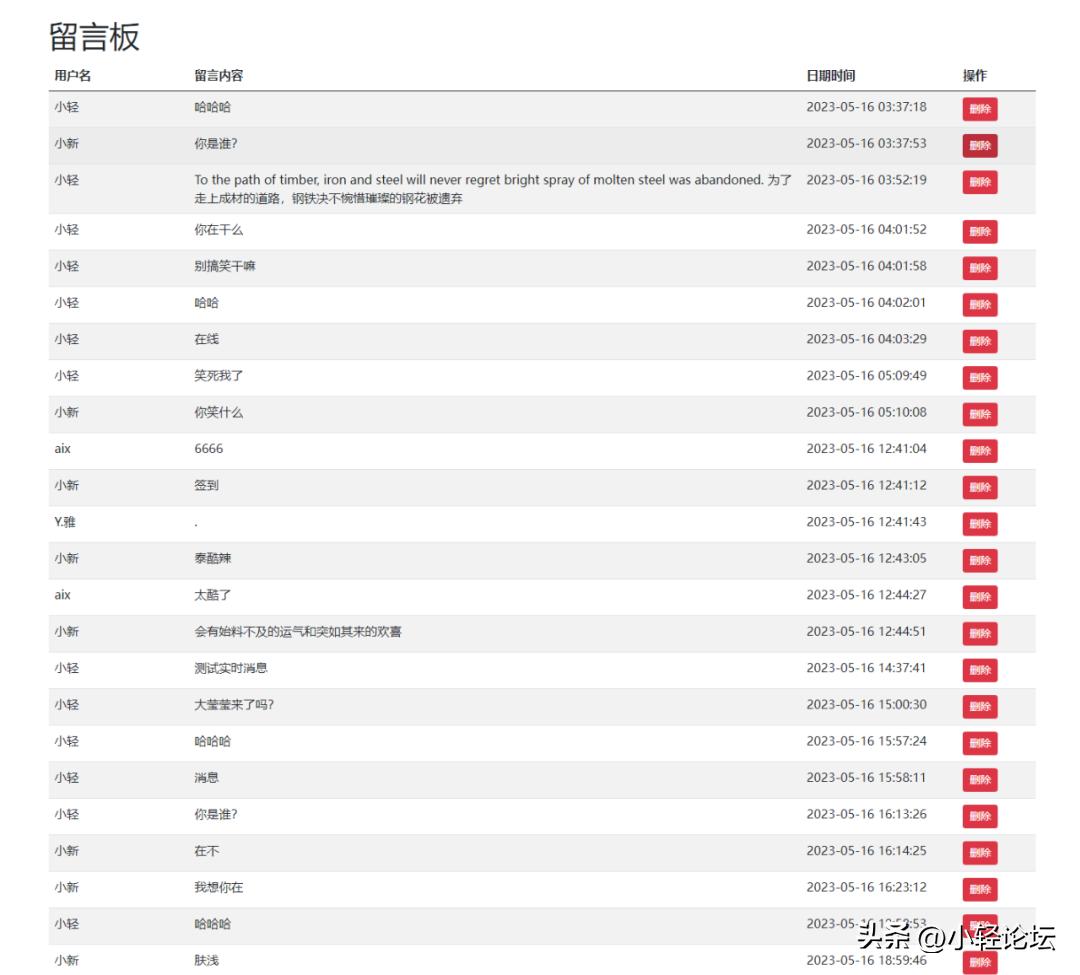The height and width of the screenshot is (975, 1080).
Task: Delete the "6666" message by aix
Action: click(x=979, y=451)
